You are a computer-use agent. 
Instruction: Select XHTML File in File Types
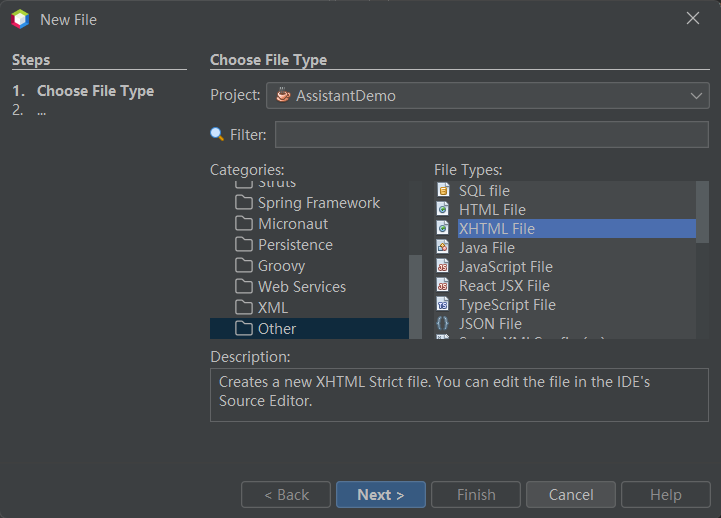click(496, 228)
